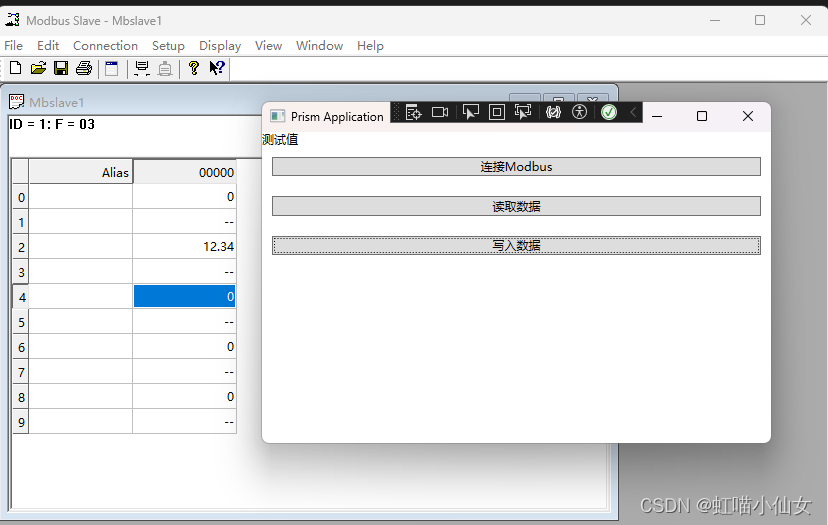Click the yellow question mark About icon
The image size is (828, 525).
(x=194, y=68)
